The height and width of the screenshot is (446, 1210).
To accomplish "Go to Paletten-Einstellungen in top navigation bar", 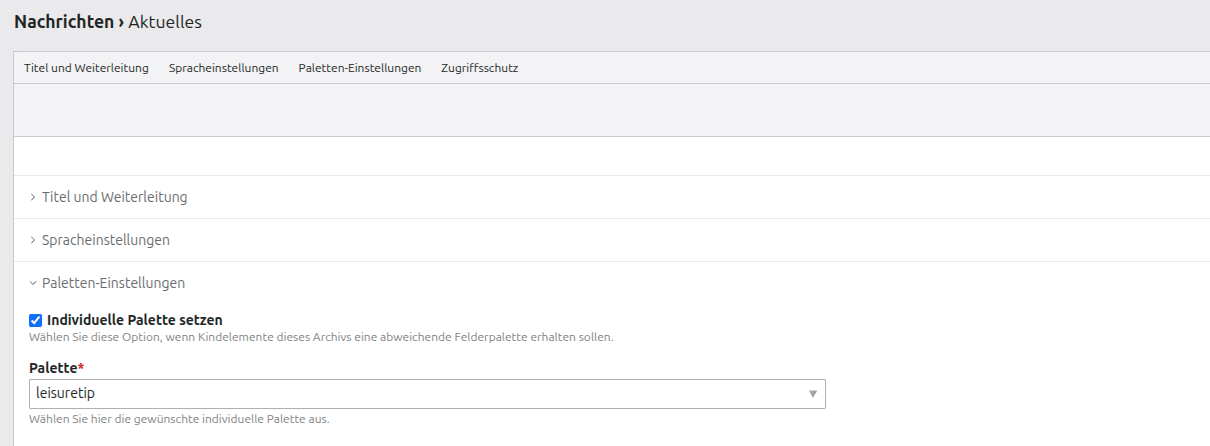I will click(x=359, y=68).
